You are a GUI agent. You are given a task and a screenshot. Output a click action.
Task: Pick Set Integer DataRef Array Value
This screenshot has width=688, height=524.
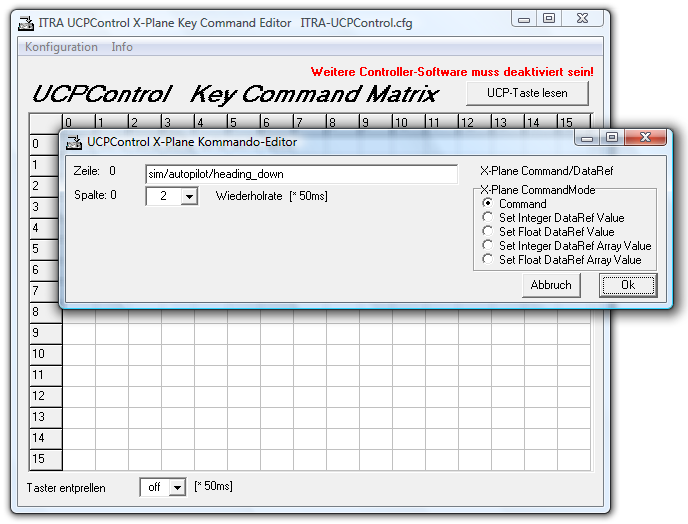point(487,246)
